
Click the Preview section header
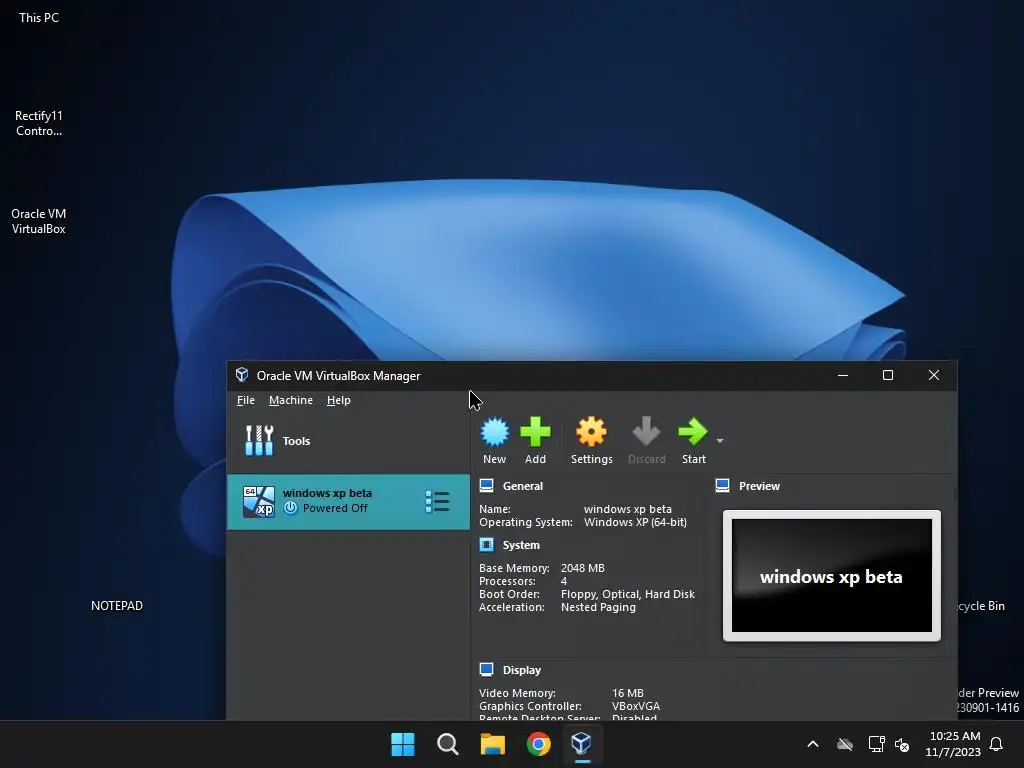(x=759, y=486)
